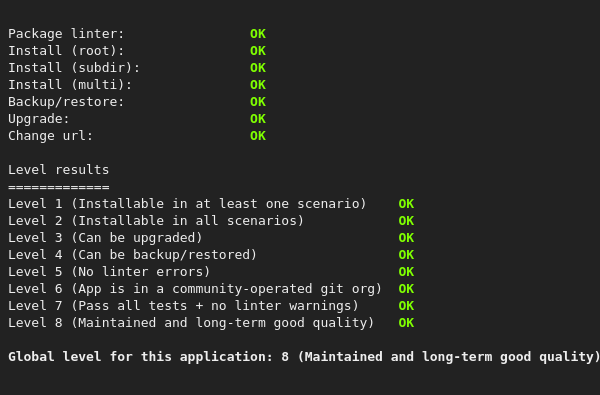This screenshot has height=395, width=600.
Task: Select the "Change url:" label text
Action: (51, 136)
